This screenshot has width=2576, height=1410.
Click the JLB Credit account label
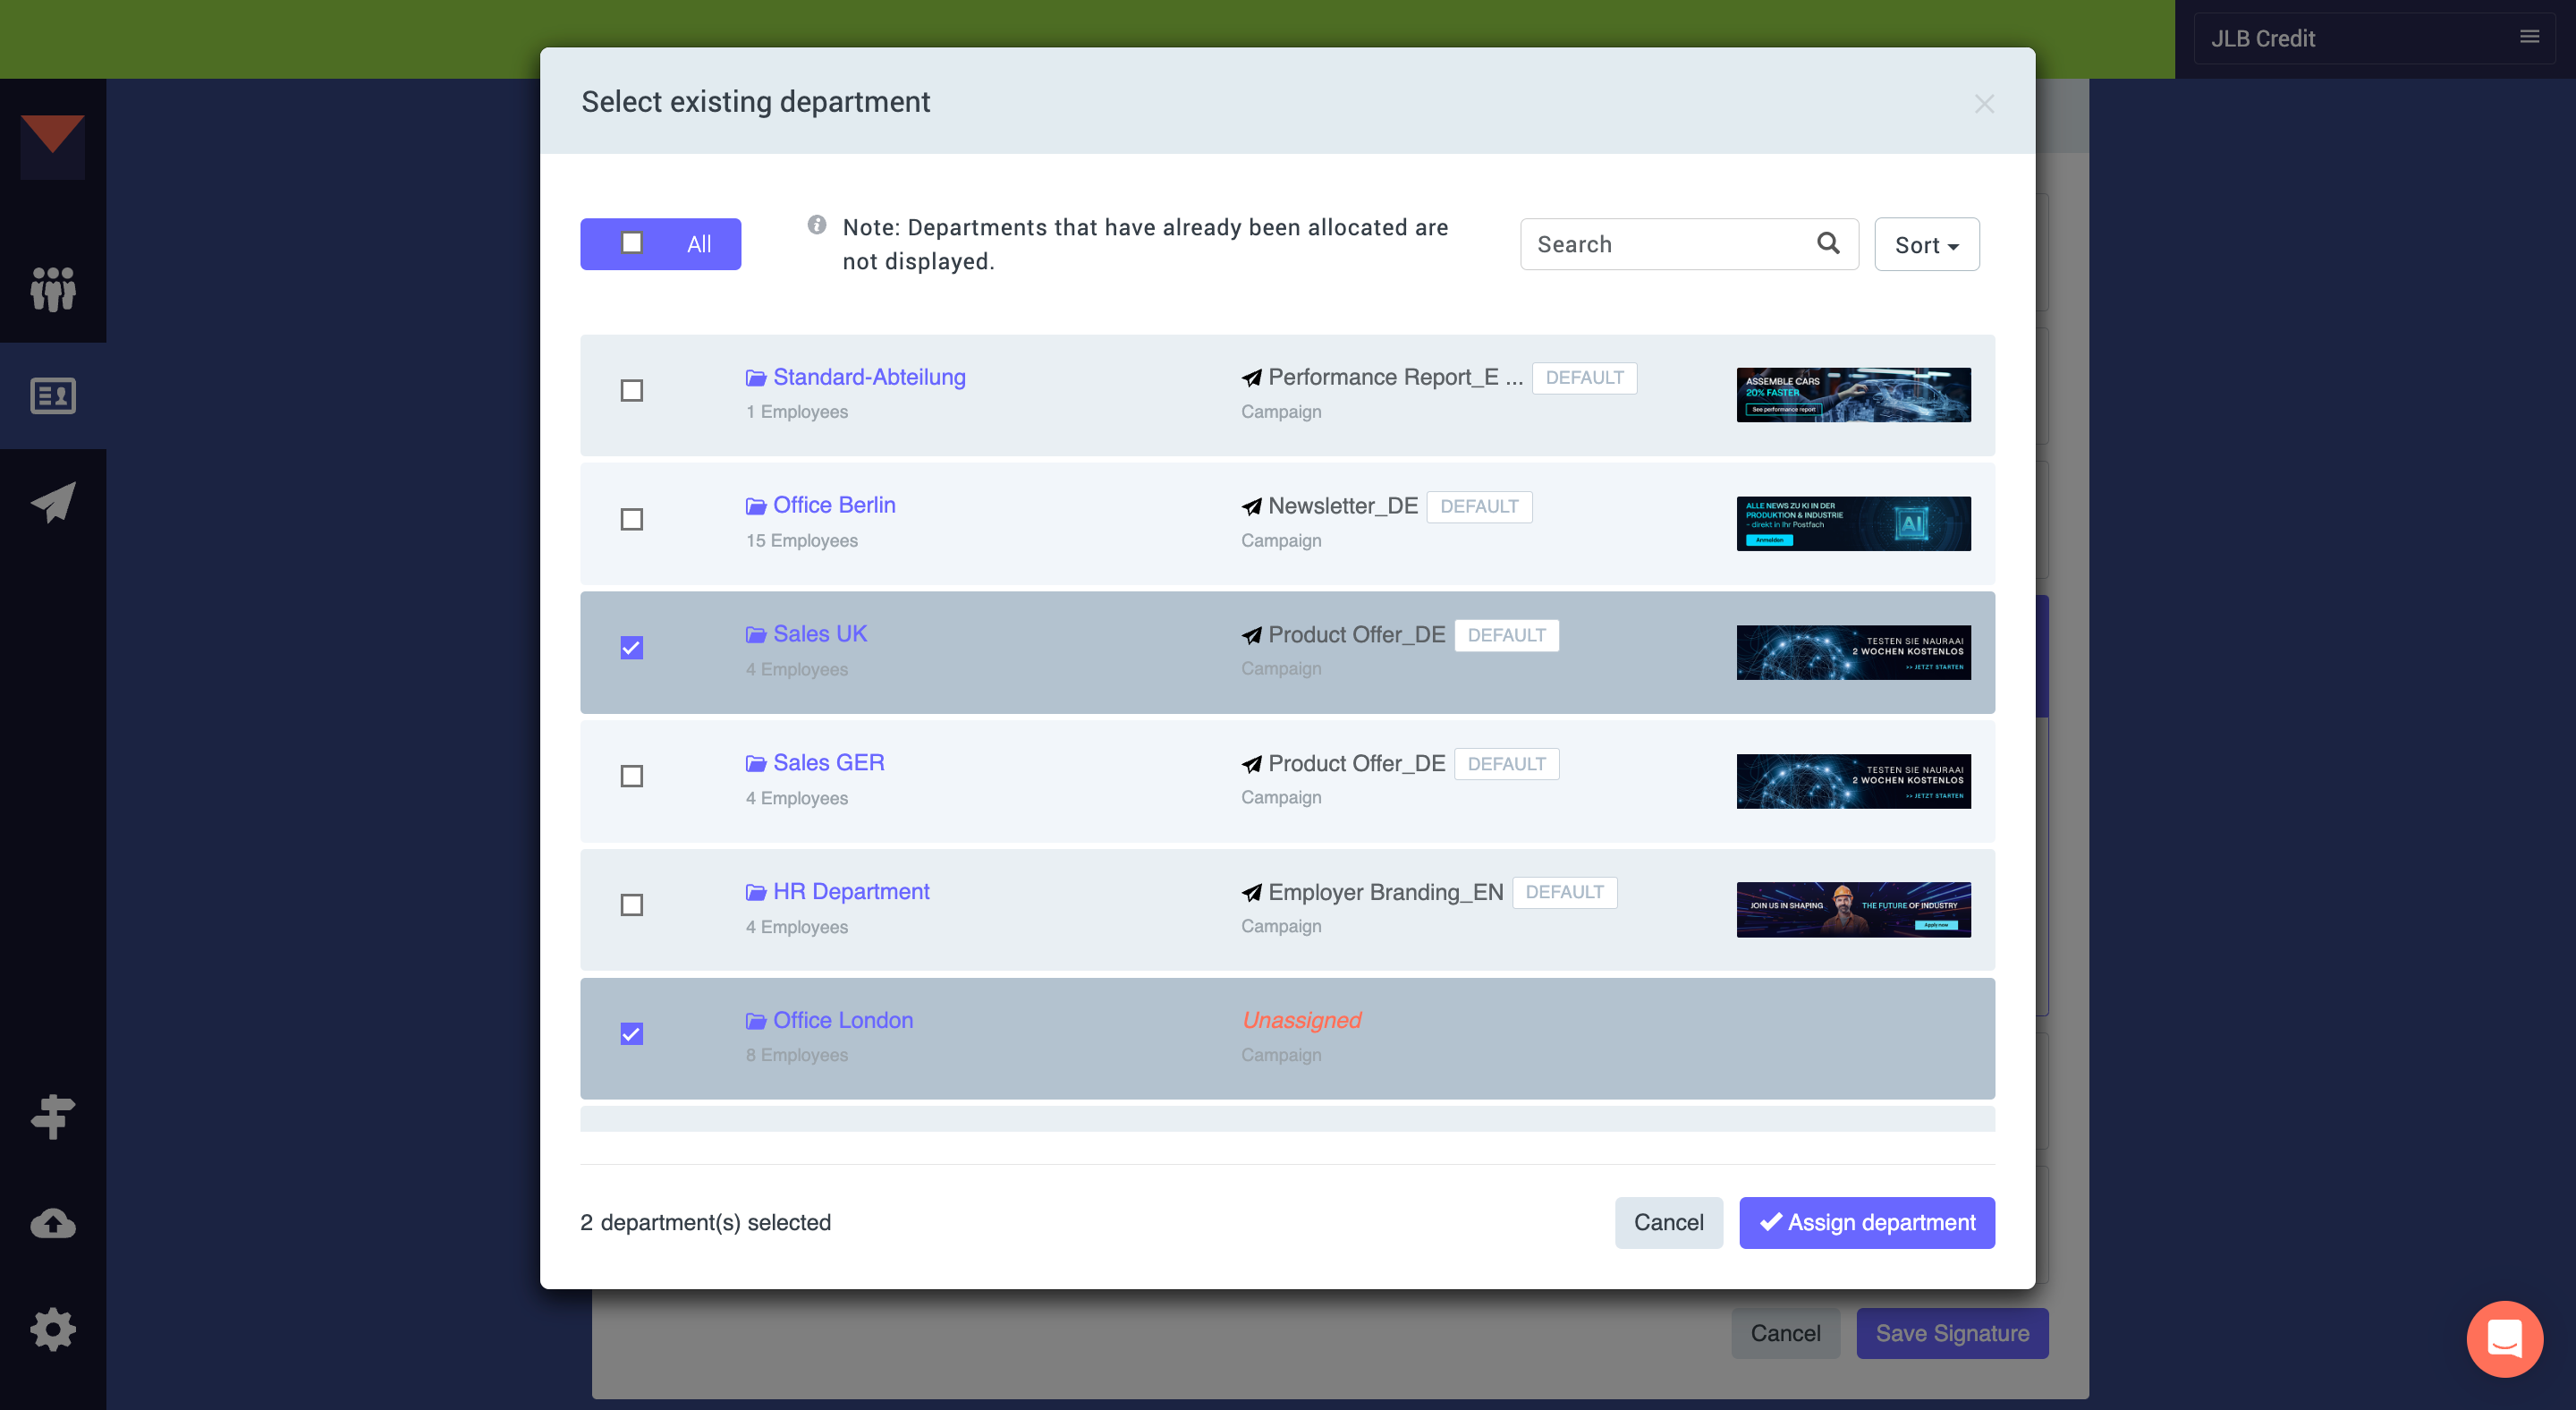2263,38
